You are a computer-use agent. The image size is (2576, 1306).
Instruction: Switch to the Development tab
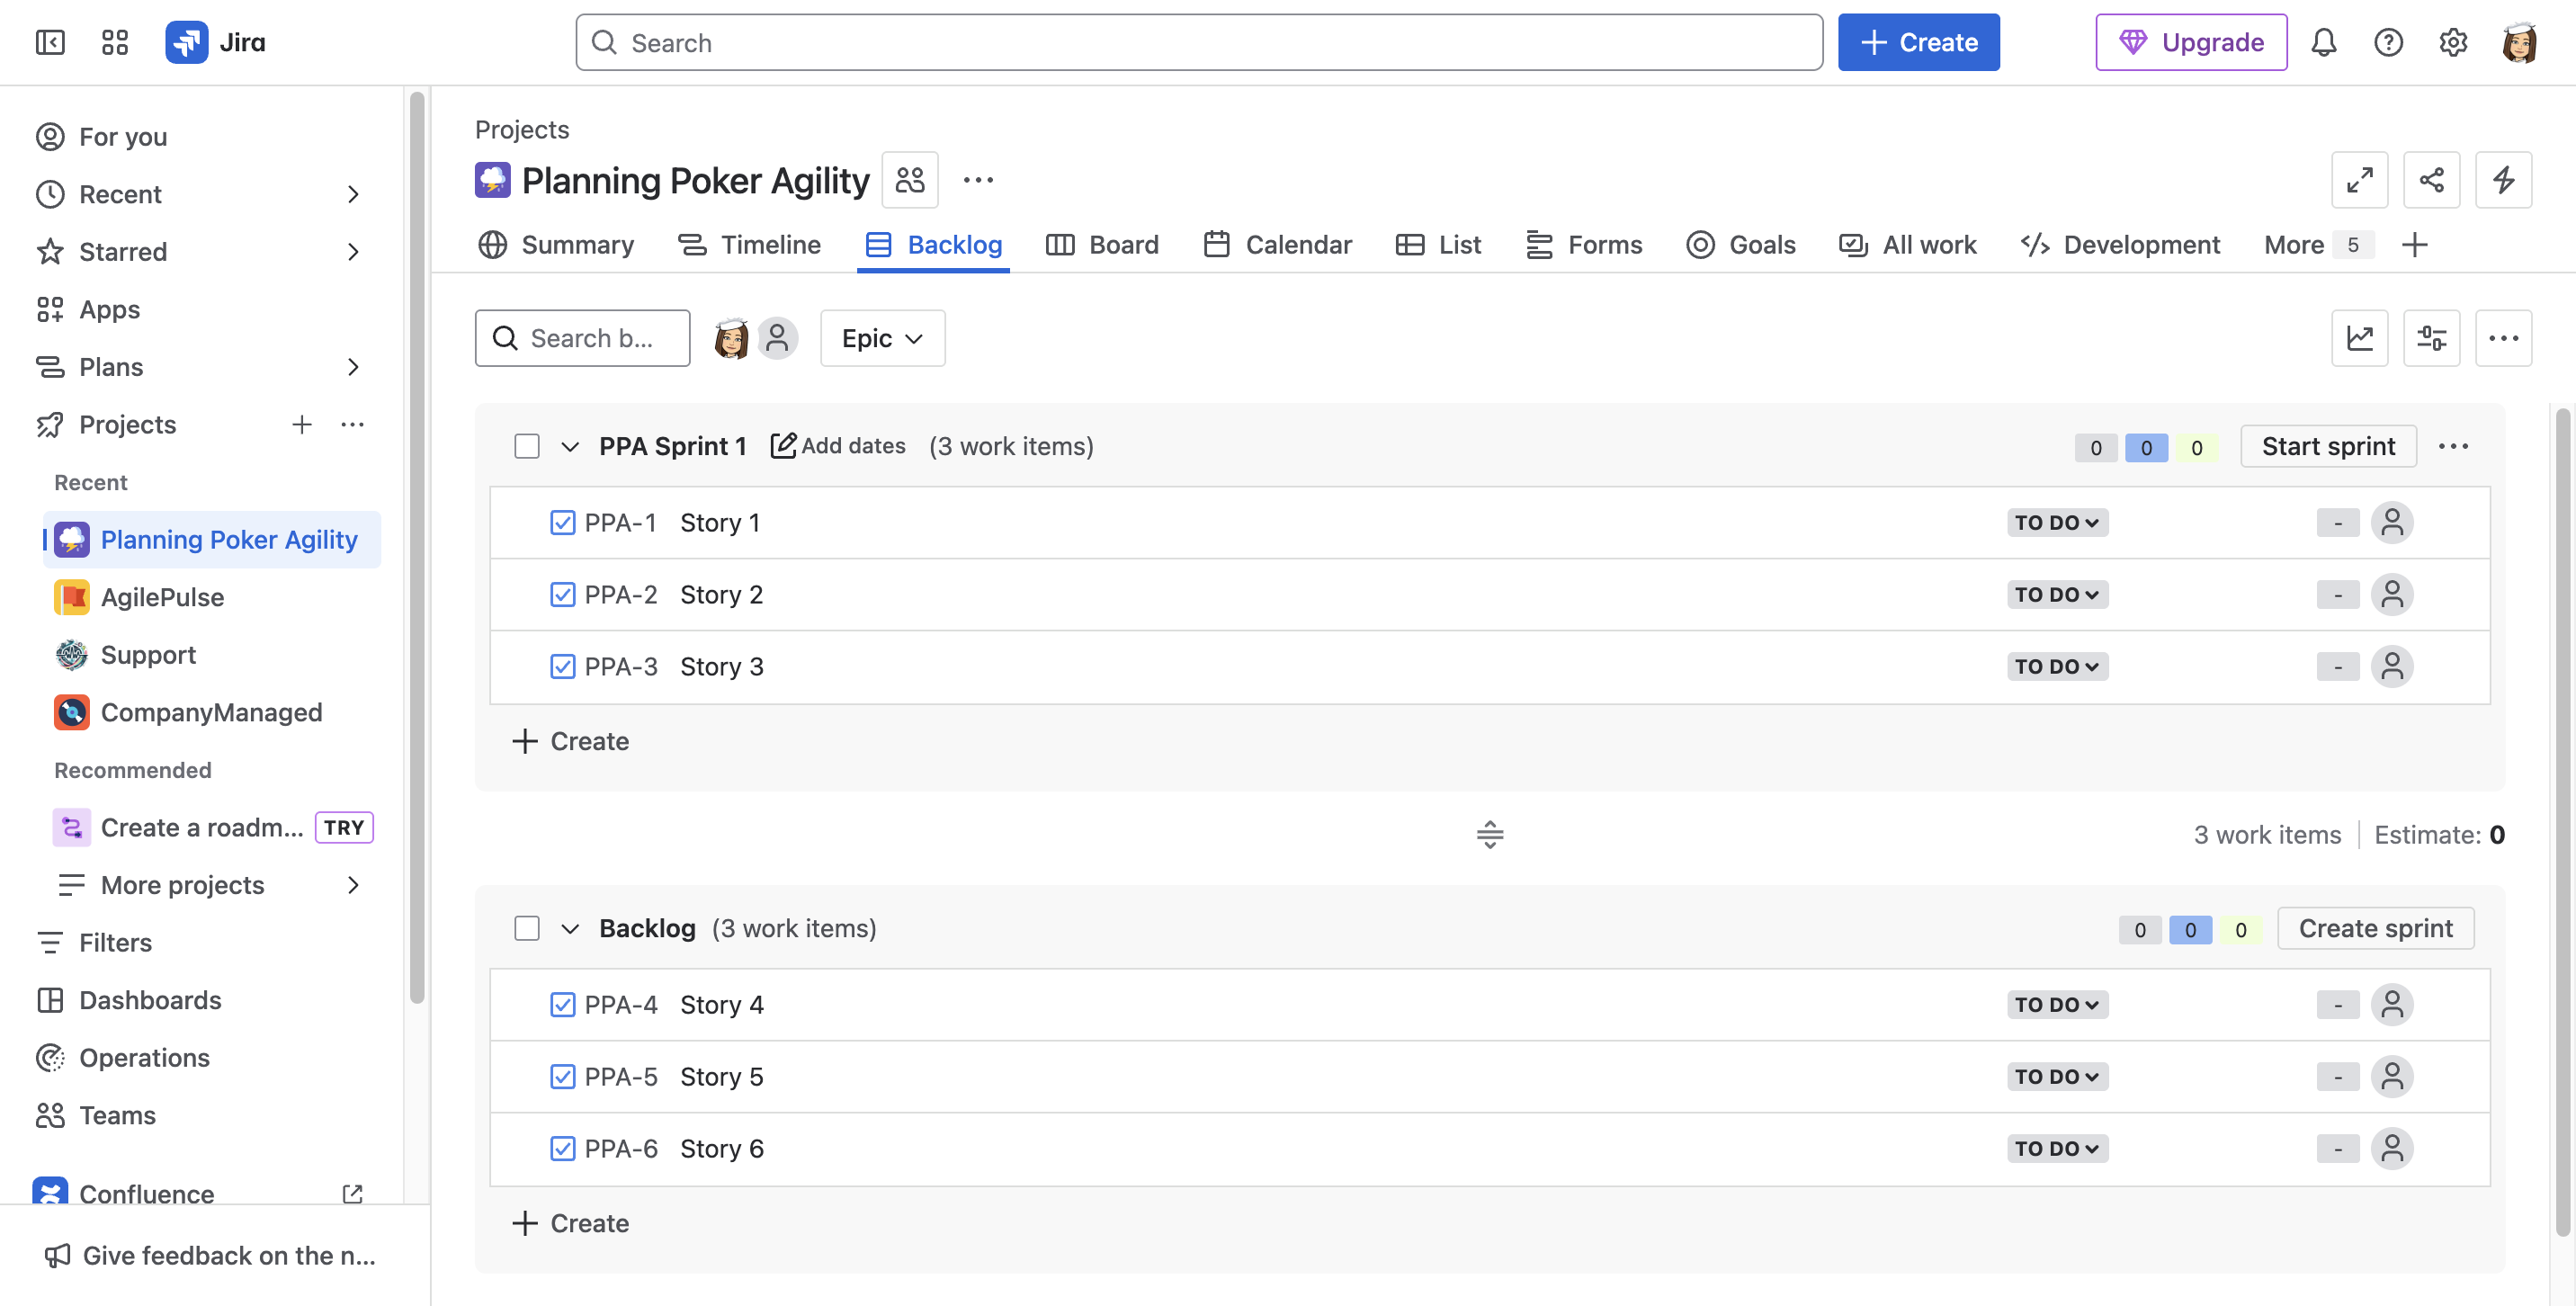(x=2120, y=245)
